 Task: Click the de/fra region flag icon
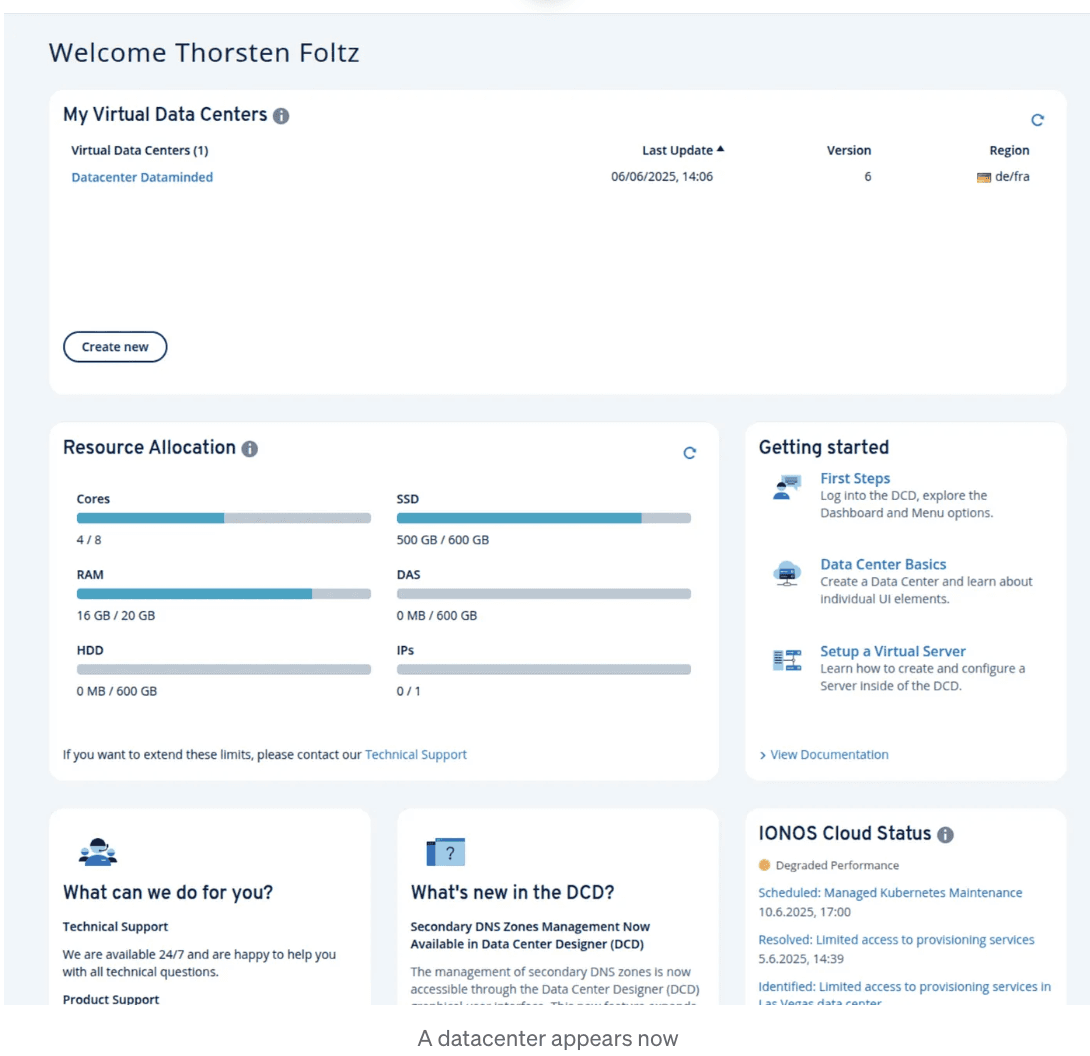point(983,178)
